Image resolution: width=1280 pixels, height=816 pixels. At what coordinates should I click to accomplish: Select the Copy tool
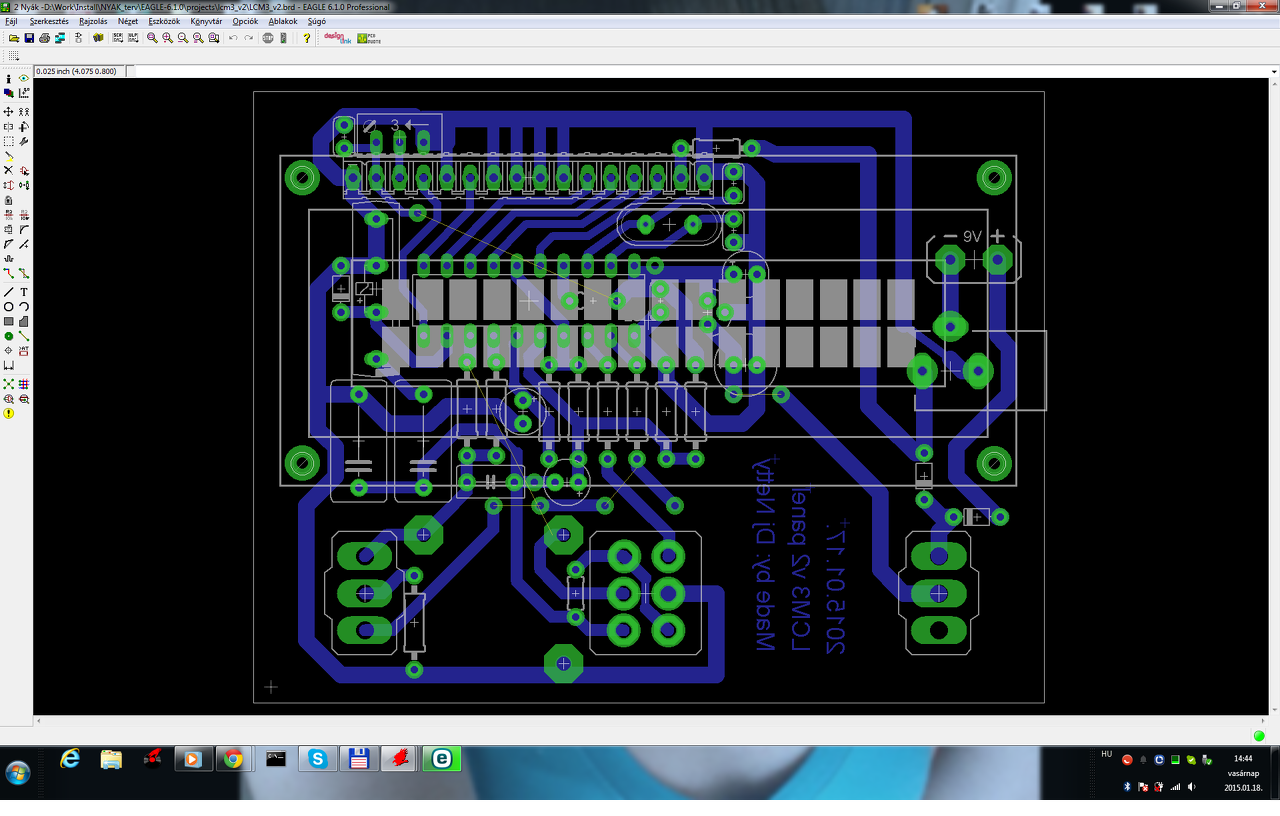[x=24, y=112]
